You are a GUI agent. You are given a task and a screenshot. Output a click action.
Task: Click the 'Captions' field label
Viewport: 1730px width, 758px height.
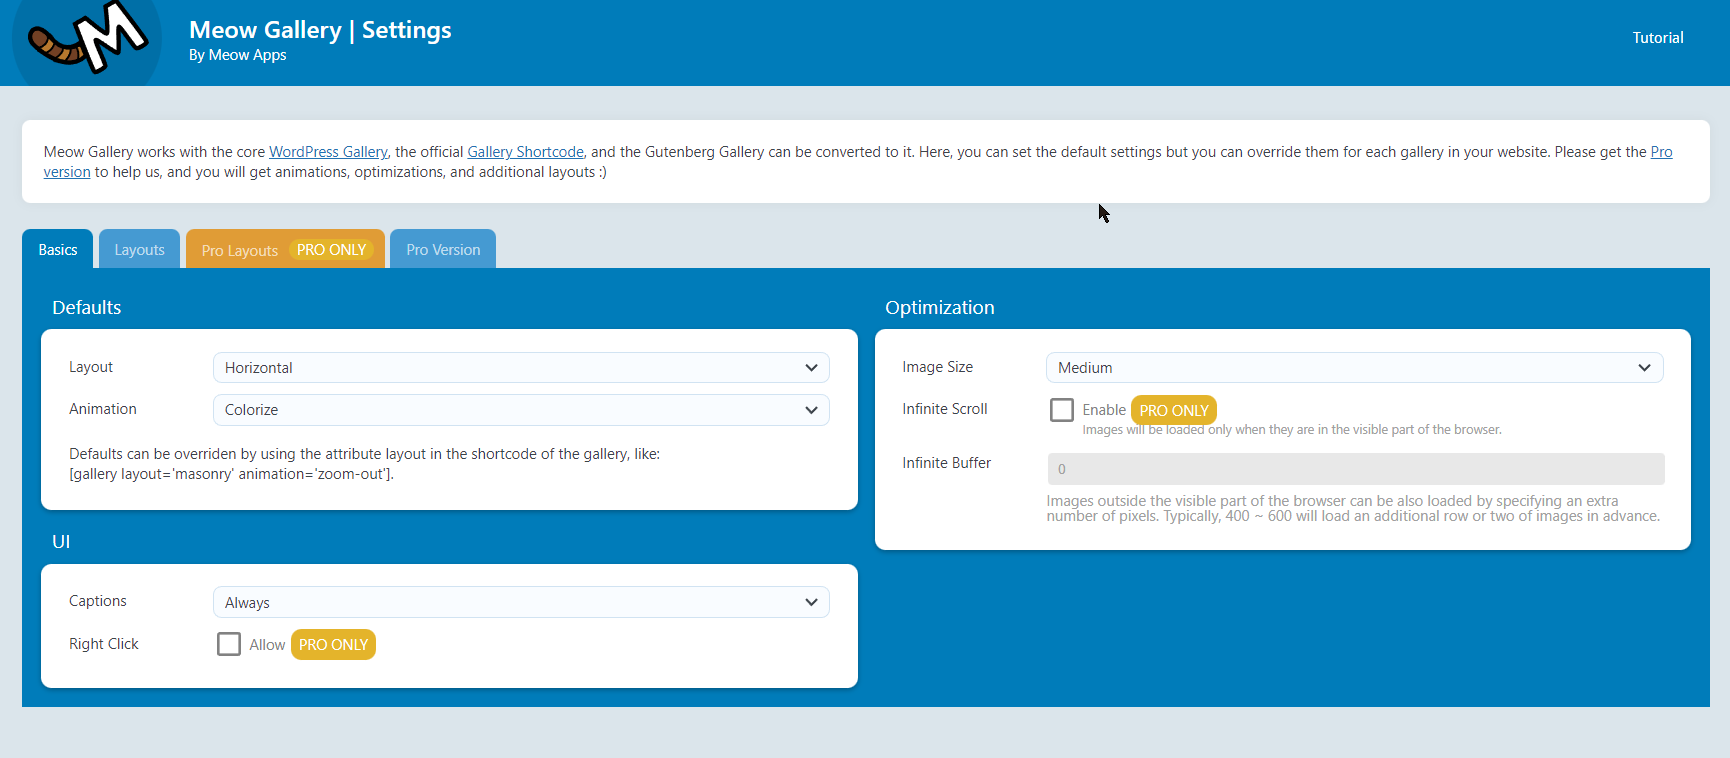[98, 601]
